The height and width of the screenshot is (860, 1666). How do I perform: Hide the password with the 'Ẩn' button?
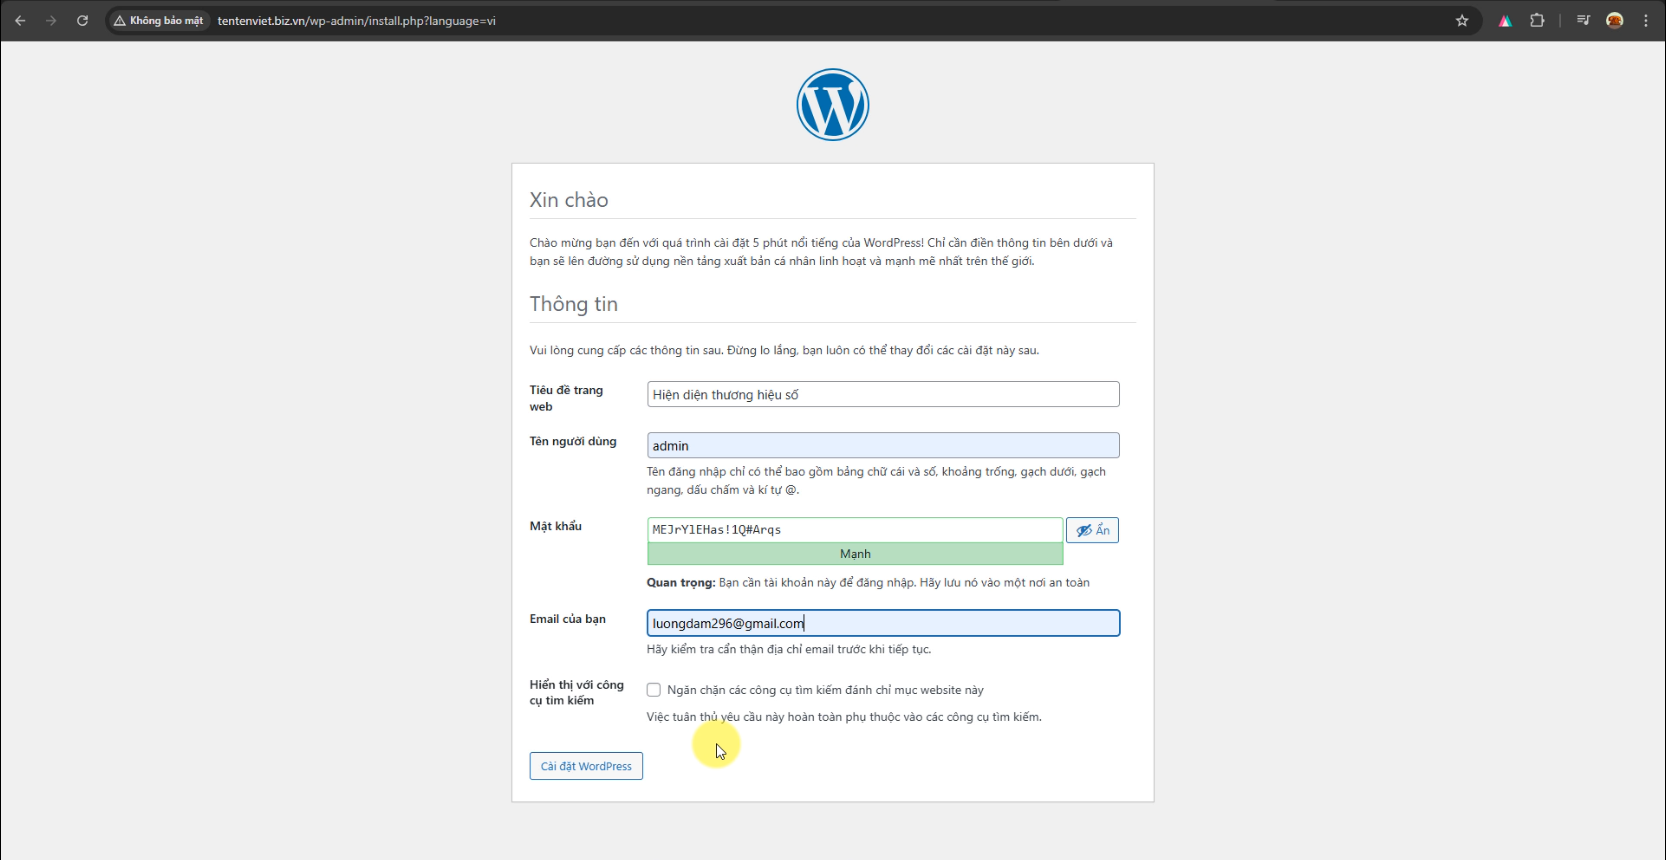click(1092, 530)
